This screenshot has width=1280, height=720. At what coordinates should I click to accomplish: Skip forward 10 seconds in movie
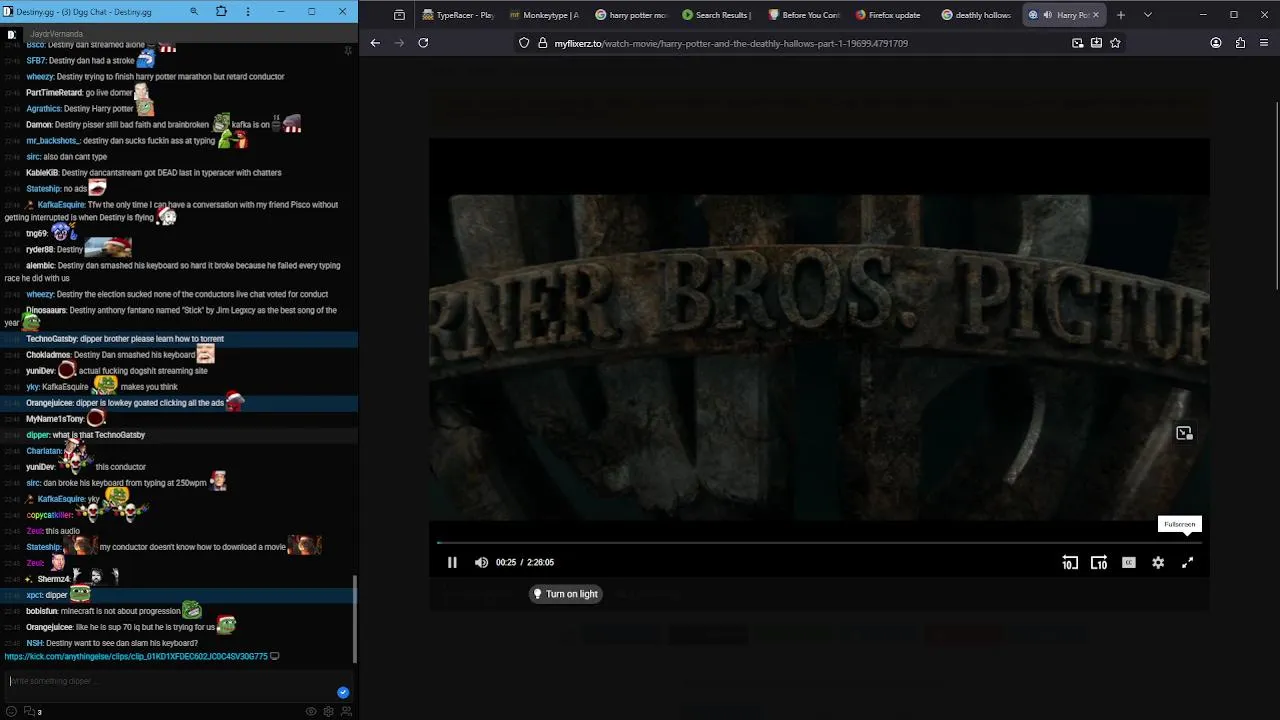tap(1099, 563)
